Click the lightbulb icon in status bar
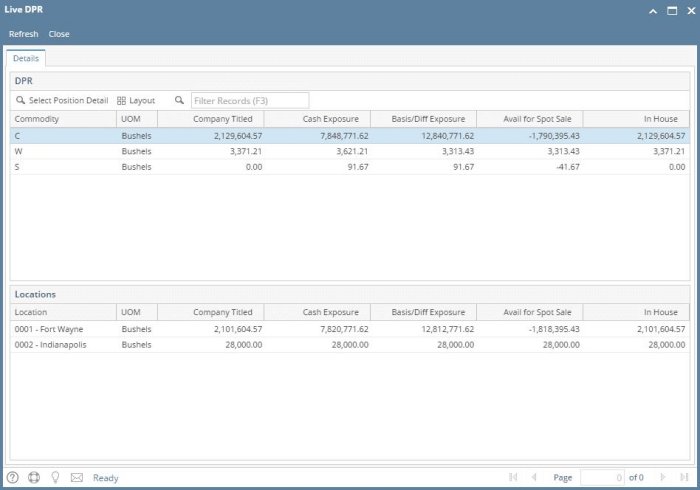This screenshot has width=700, height=490. (55, 477)
